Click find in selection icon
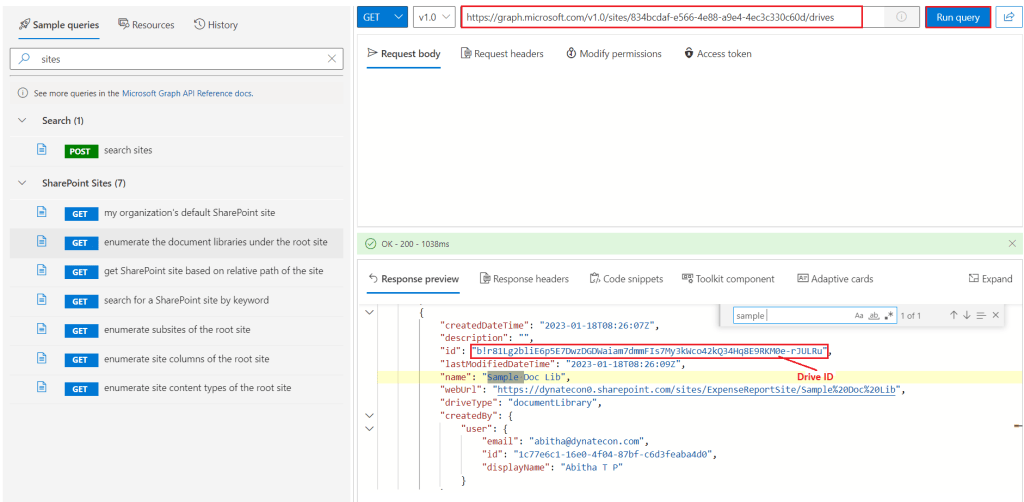 coord(981,315)
